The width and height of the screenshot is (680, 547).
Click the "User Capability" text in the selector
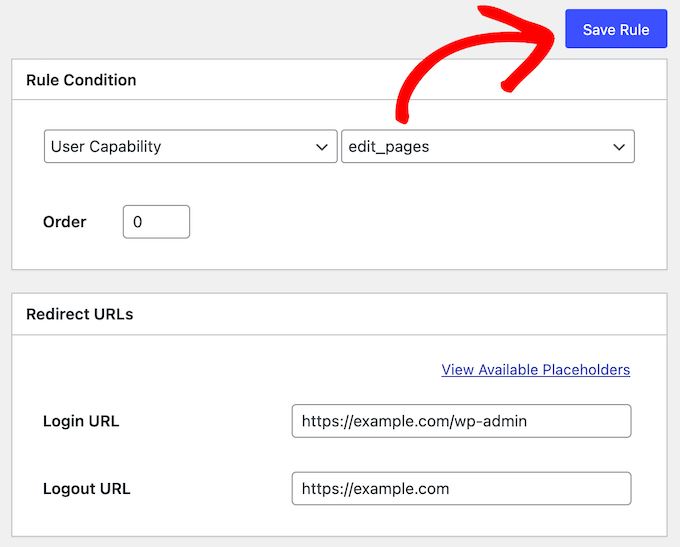(x=106, y=146)
